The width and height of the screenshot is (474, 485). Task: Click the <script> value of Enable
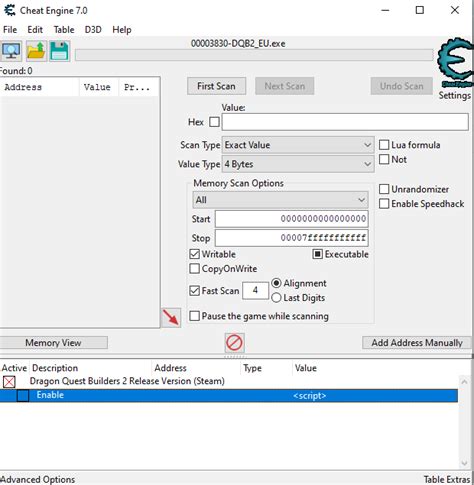[309, 396]
